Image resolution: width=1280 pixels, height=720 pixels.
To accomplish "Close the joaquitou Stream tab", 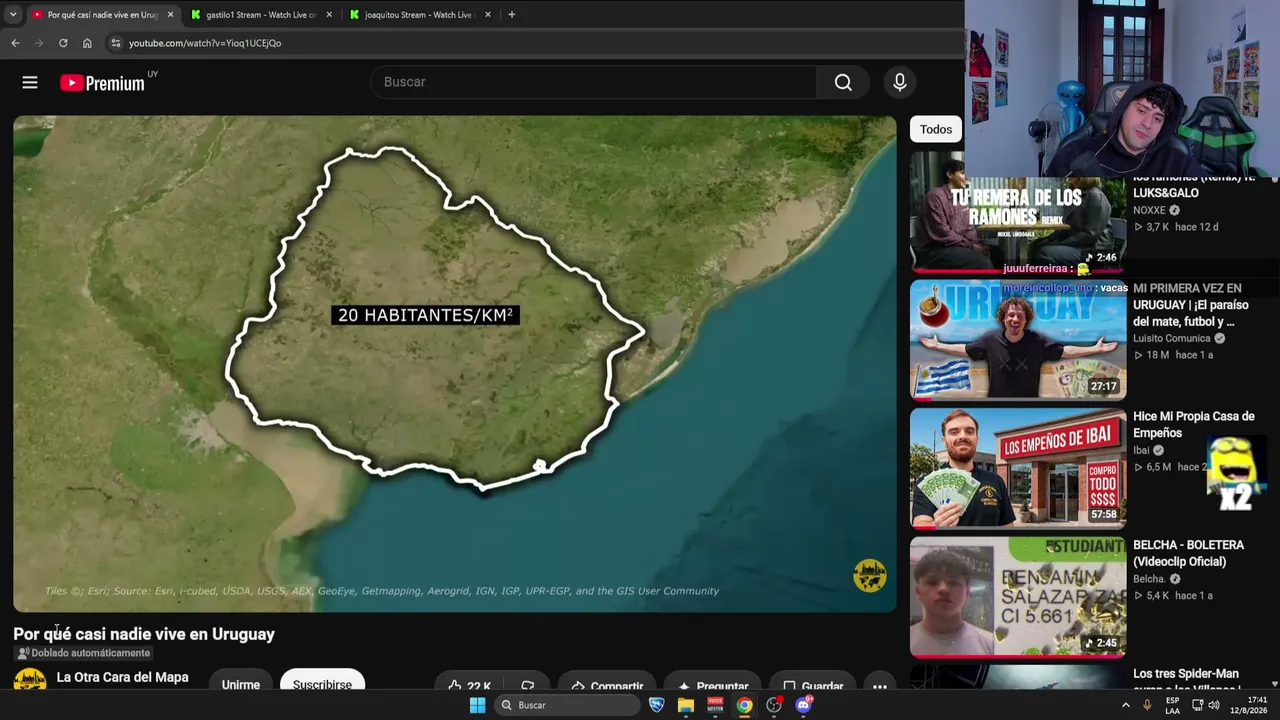I will click(x=488, y=15).
